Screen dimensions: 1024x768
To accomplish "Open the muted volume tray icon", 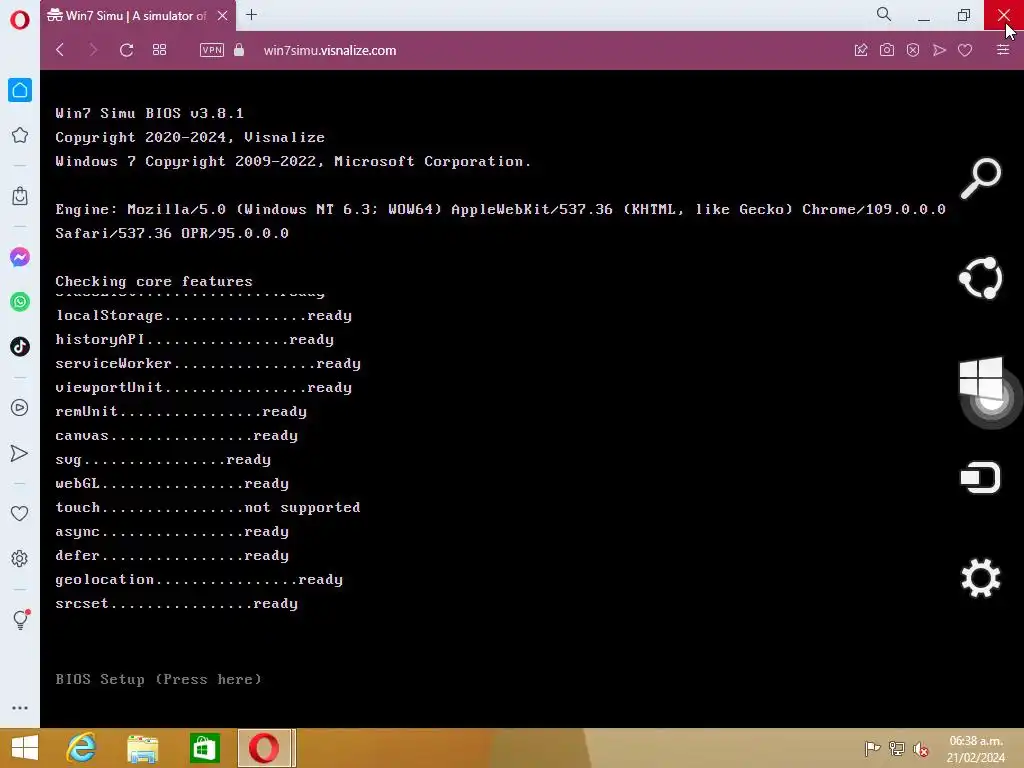I will (921, 749).
